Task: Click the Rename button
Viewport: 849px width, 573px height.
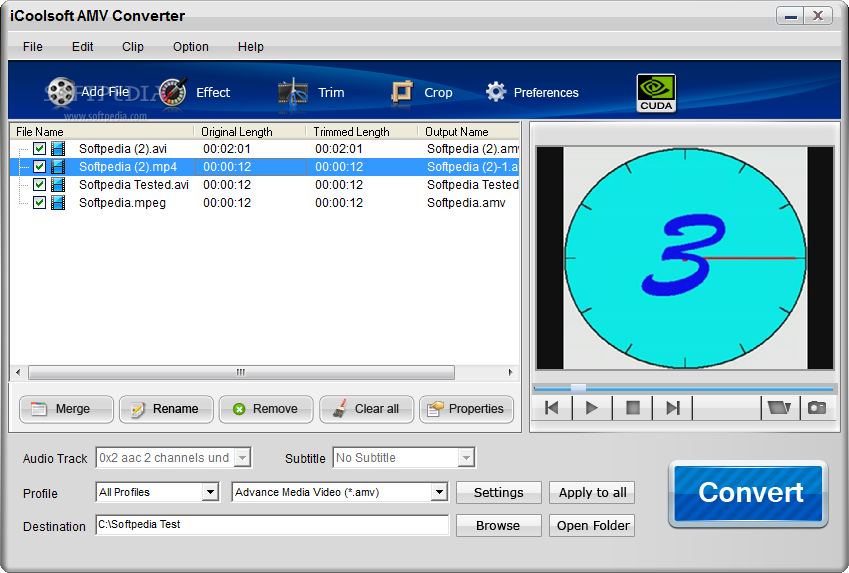Action: tap(166, 409)
